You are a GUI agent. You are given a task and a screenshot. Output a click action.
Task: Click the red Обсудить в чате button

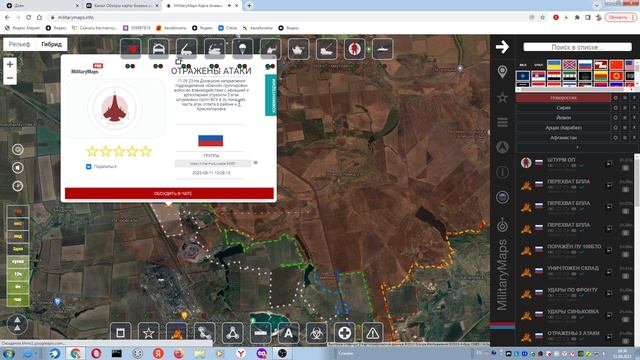coord(169,193)
